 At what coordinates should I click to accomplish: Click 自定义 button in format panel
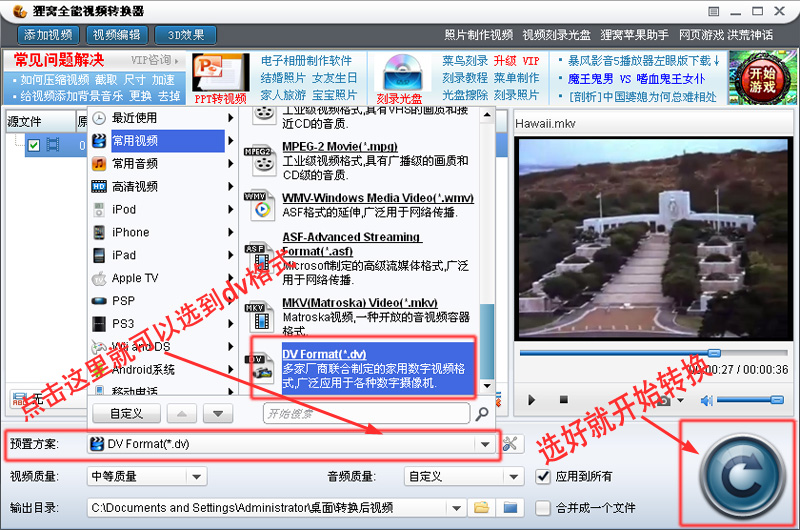(127, 414)
